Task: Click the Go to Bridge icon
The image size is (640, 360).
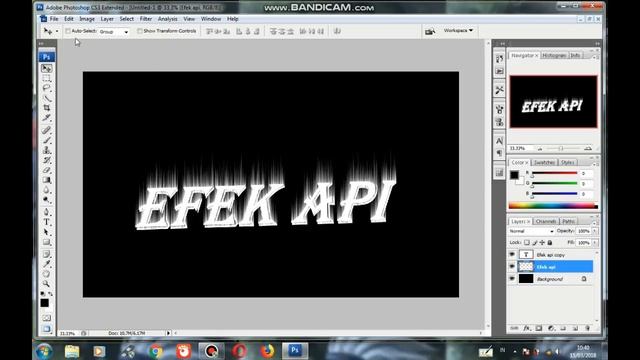Action: point(430,31)
